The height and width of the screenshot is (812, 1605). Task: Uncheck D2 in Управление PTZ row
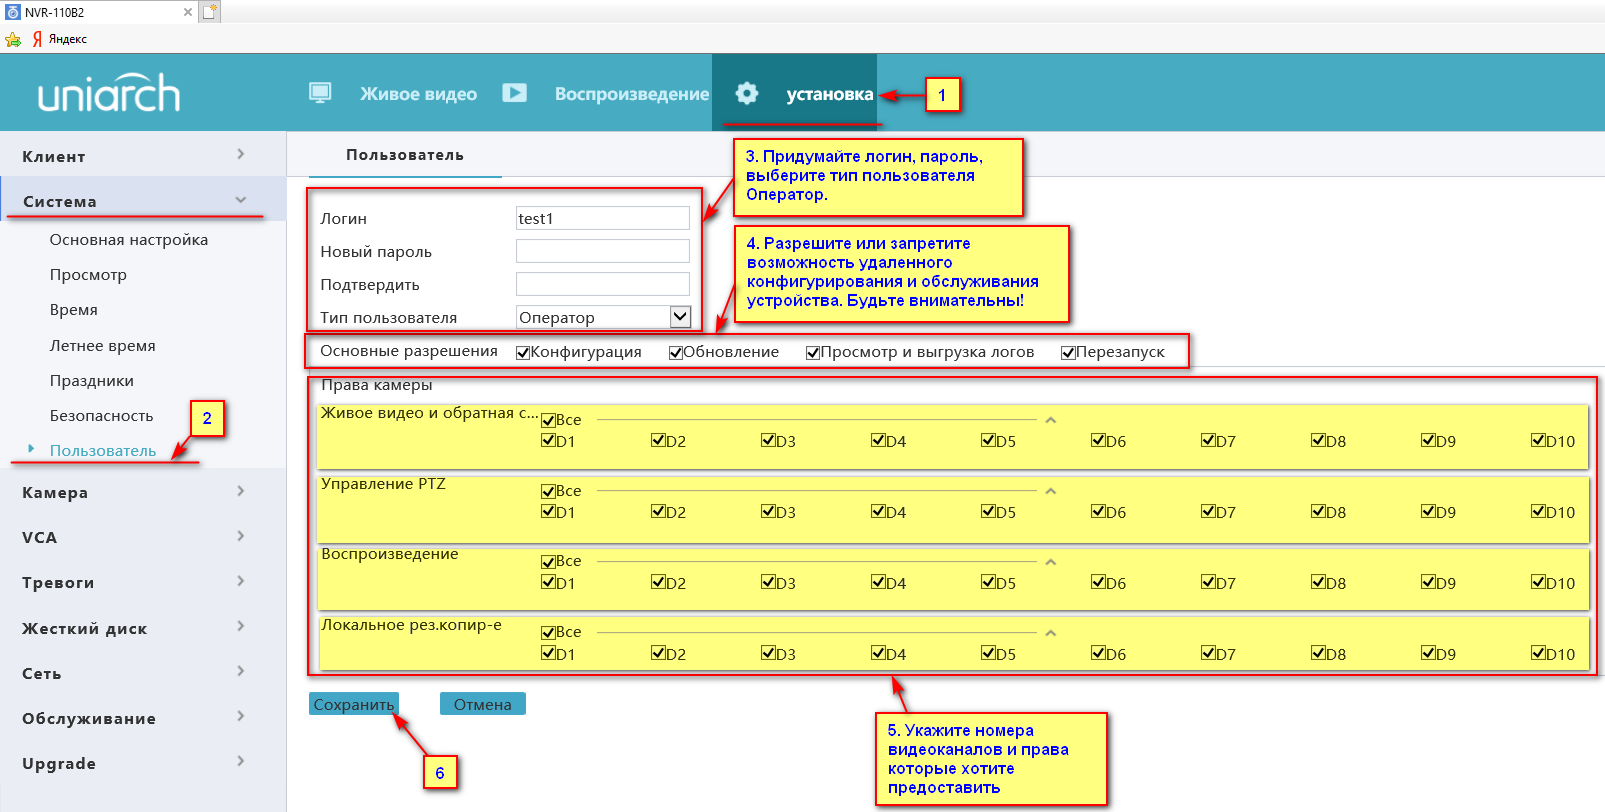click(658, 511)
